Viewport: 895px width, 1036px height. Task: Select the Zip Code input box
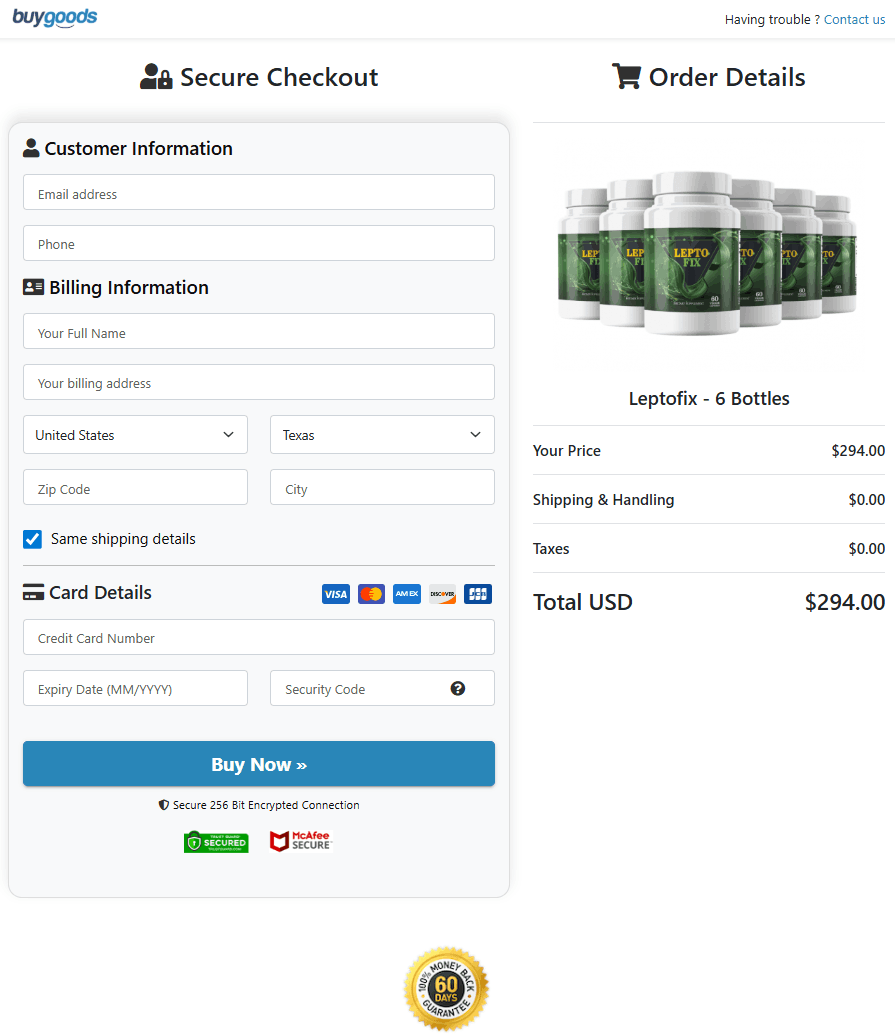(x=135, y=488)
